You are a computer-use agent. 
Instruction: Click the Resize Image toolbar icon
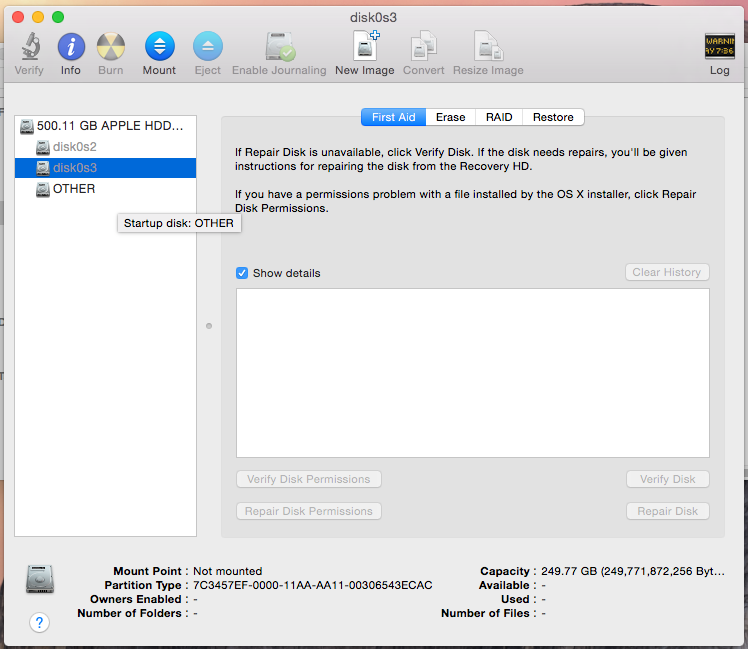tap(488, 46)
